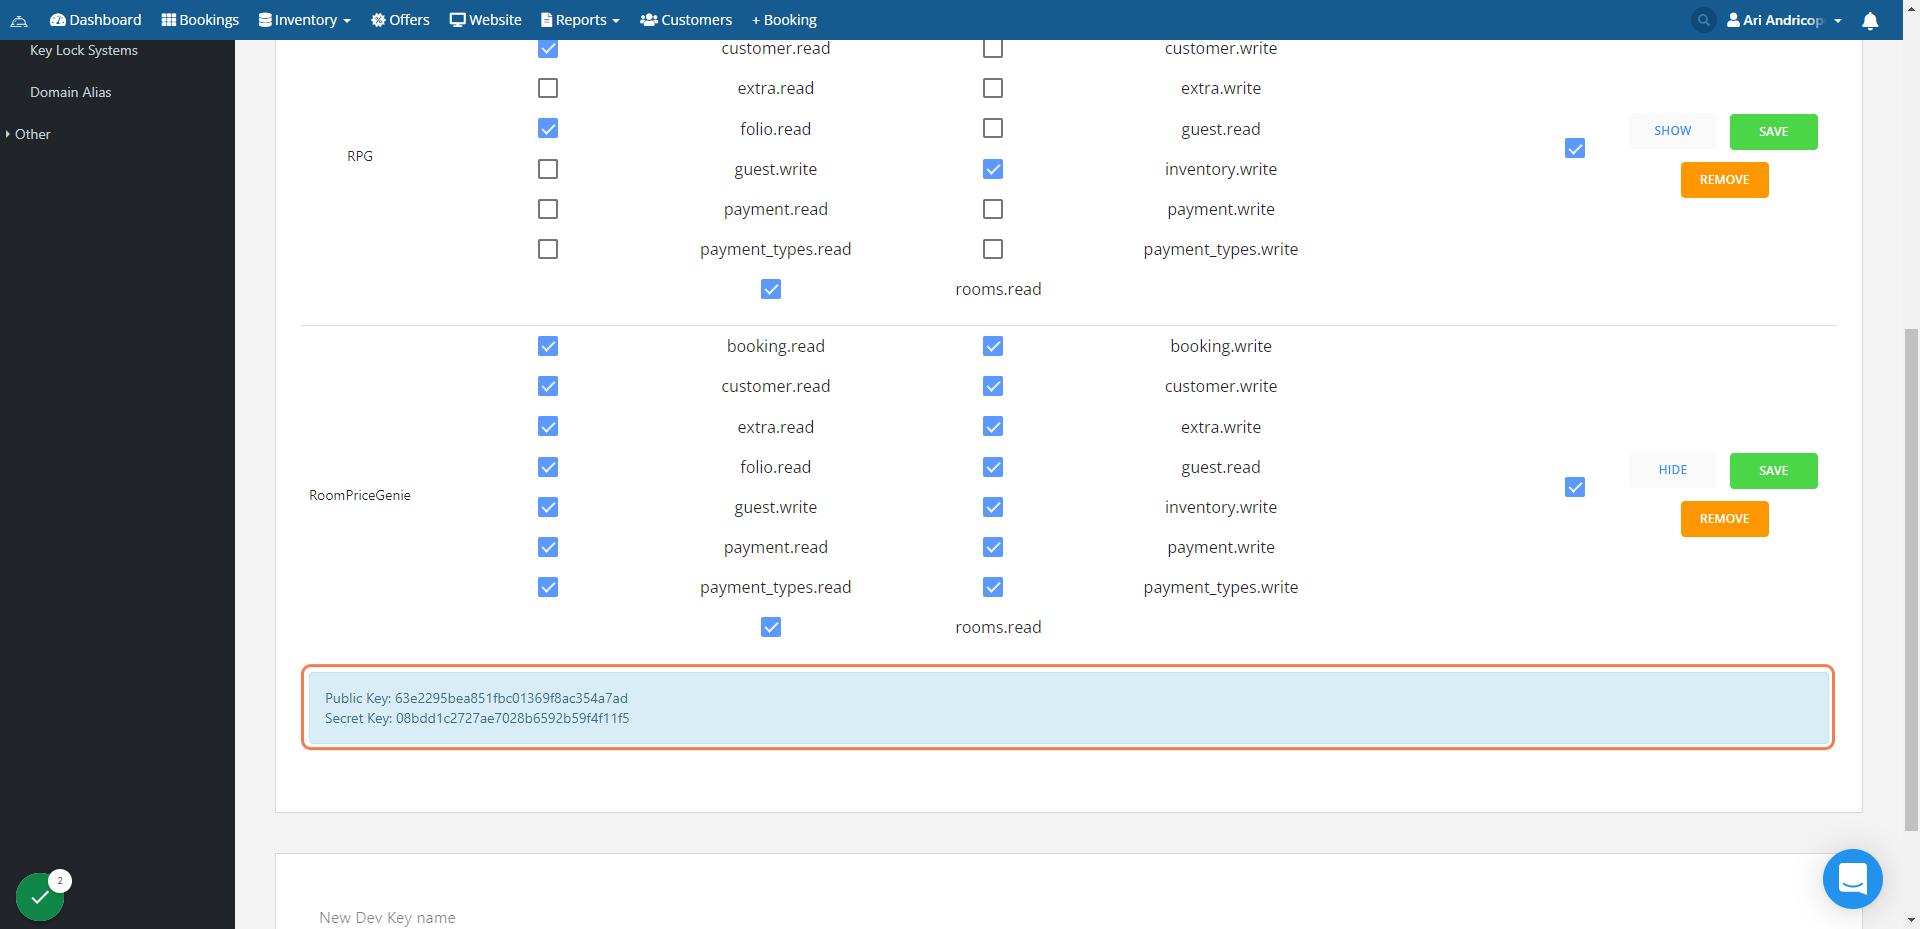Click the + Booking link

[x=784, y=20]
